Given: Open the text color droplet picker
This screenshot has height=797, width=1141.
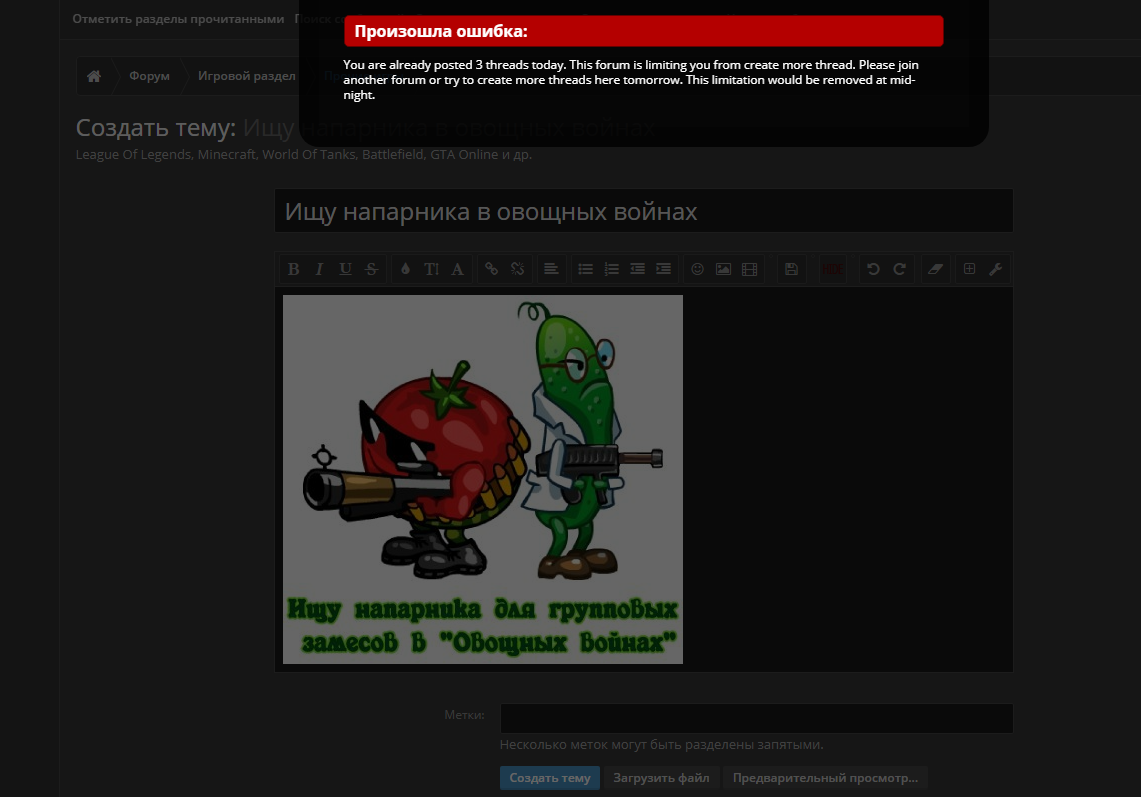Looking at the screenshot, I should (x=405, y=269).
